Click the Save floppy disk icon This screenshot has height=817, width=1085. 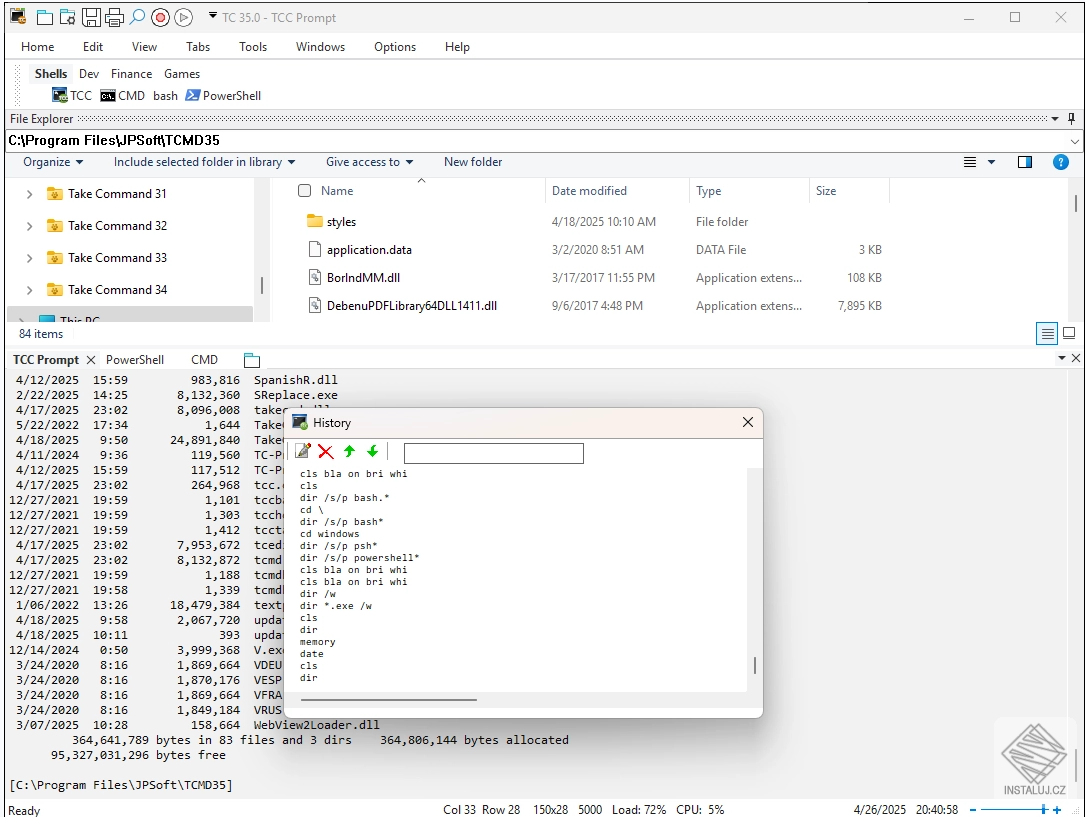pyautogui.click(x=91, y=17)
